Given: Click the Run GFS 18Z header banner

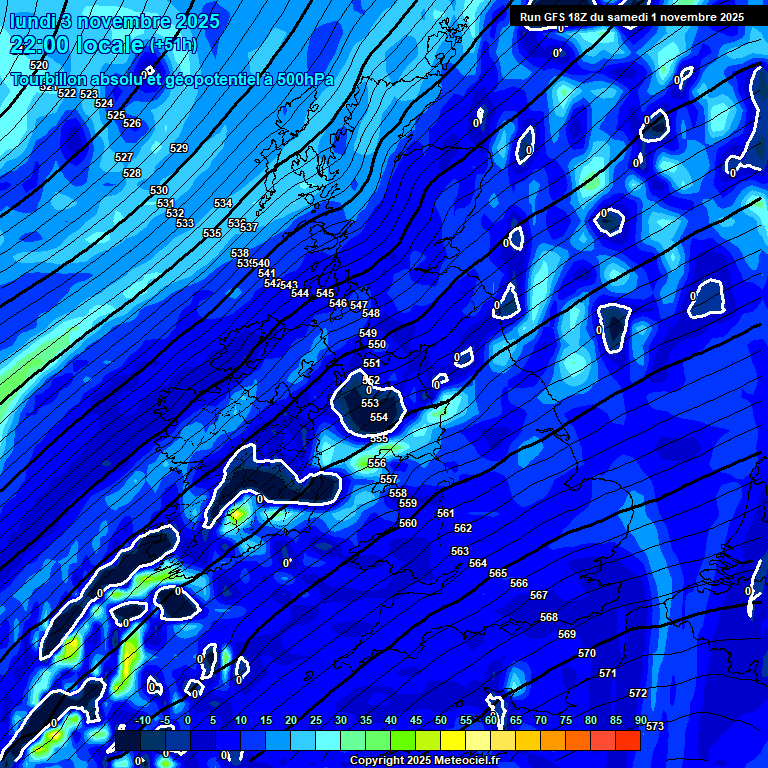Looking at the screenshot, I should click(631, 17).
